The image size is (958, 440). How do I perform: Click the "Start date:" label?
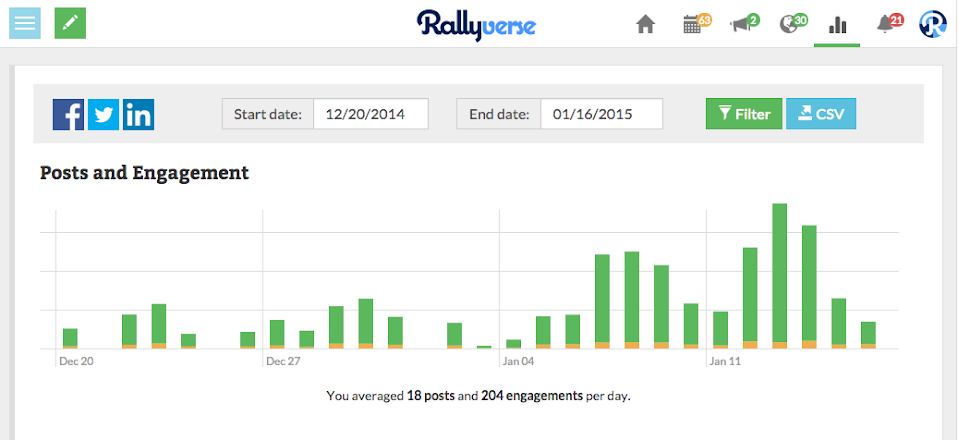pyautogui.click(x=268, y=114)
